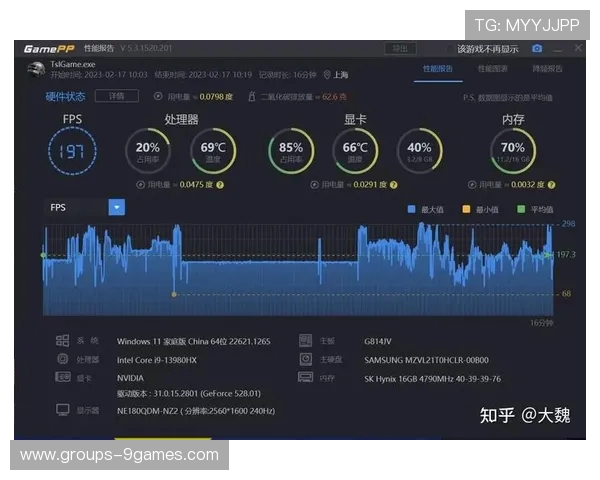Click the help icon after 0.0475 度
The height and width of the screenshot is (480, 600).
(x=220, y=185)
